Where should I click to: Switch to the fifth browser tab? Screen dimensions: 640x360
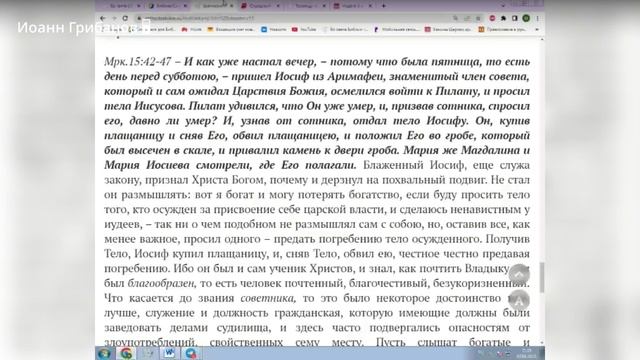307,6
